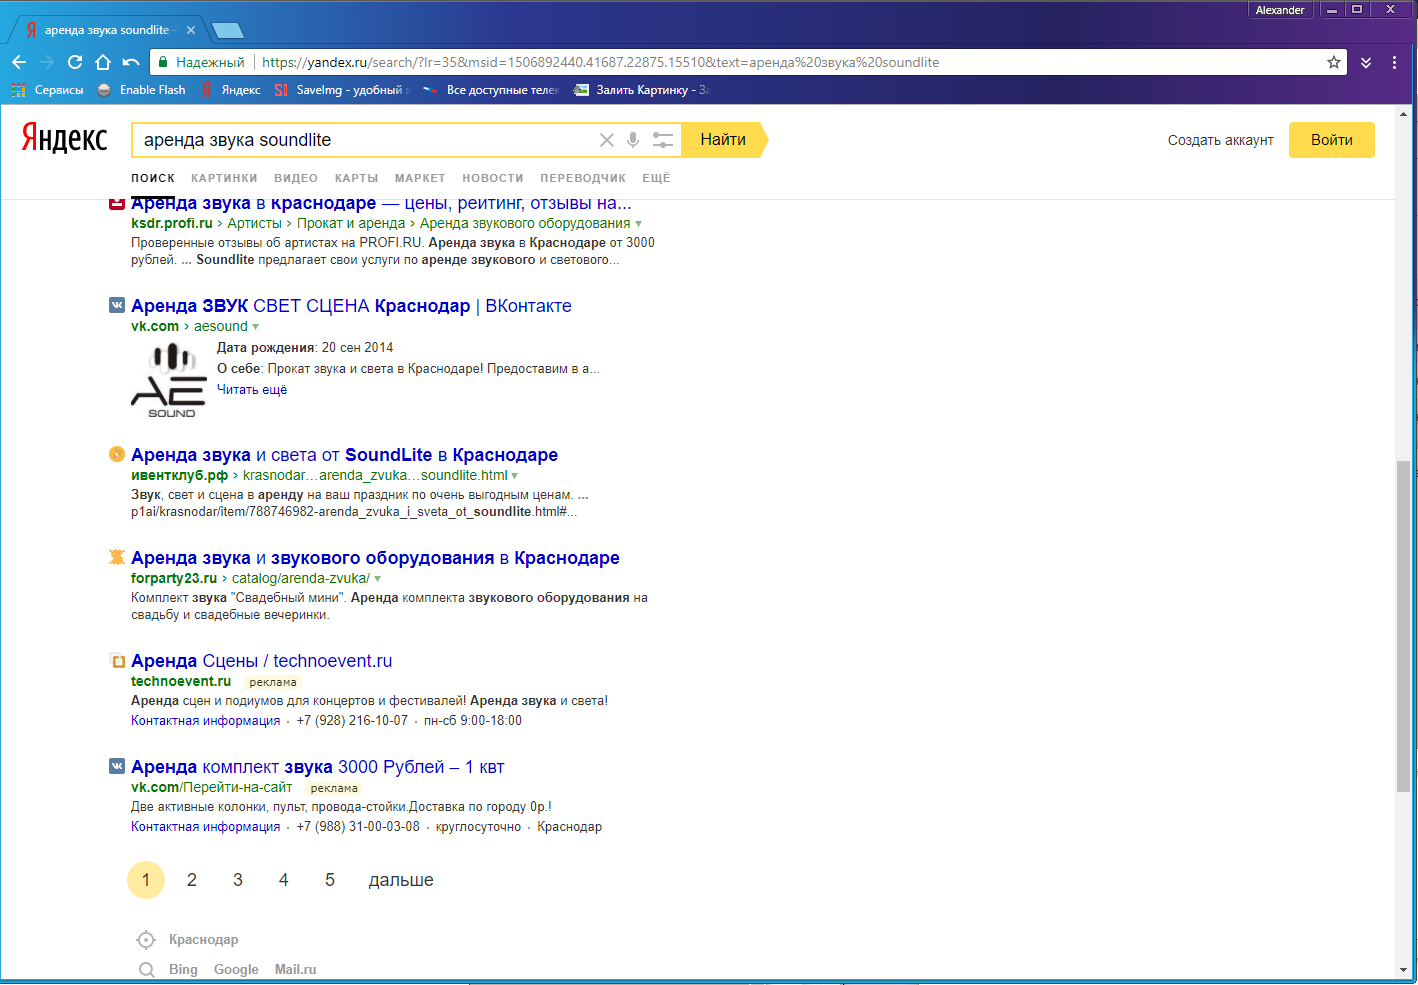The width and height of the screenshot is (1418, 985).
Task: Open the SaveImg bookmark
Action: (340, 90)
